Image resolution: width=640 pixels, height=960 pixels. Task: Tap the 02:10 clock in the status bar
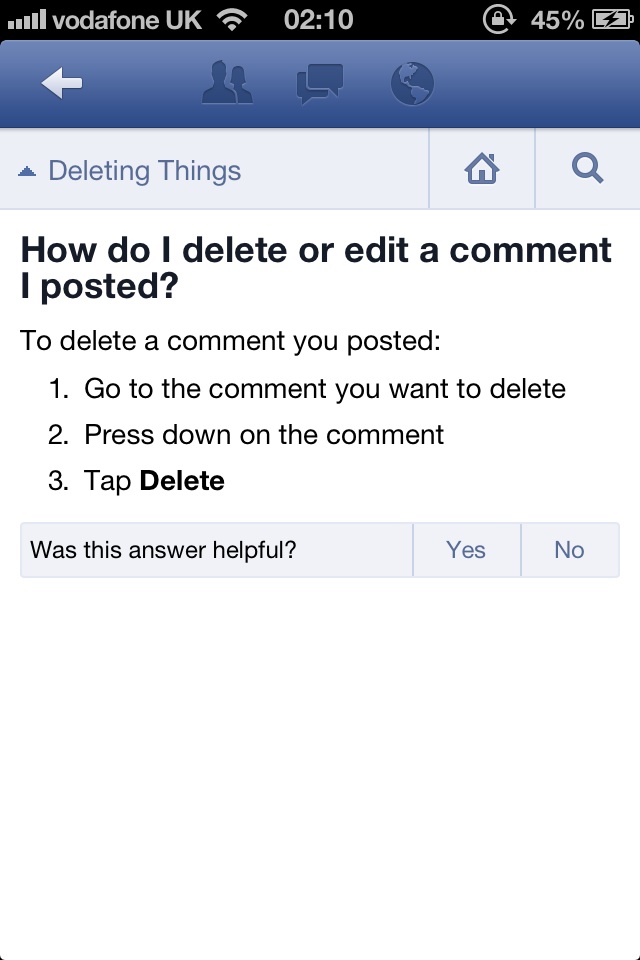click(318, 20)
